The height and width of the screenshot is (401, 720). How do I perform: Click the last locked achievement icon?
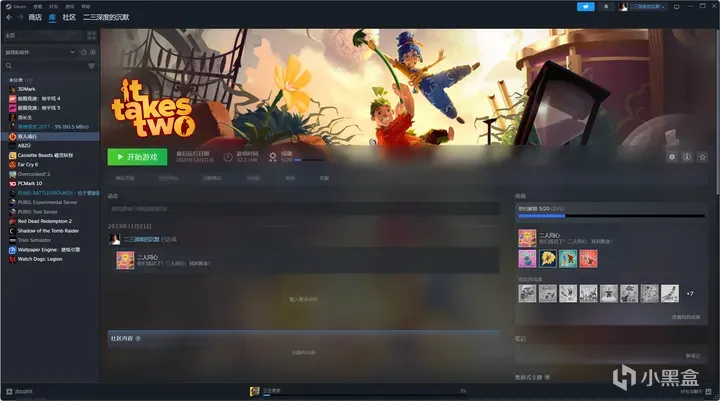669,294
